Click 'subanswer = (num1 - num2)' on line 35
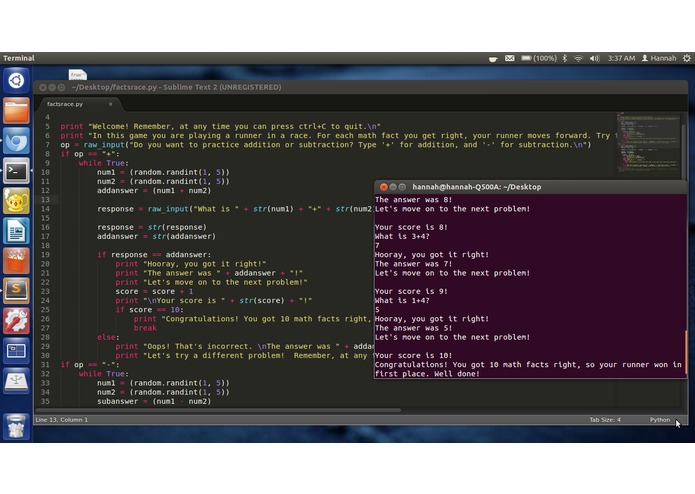This screenshot has height=494, width=695. pos(154,401)
